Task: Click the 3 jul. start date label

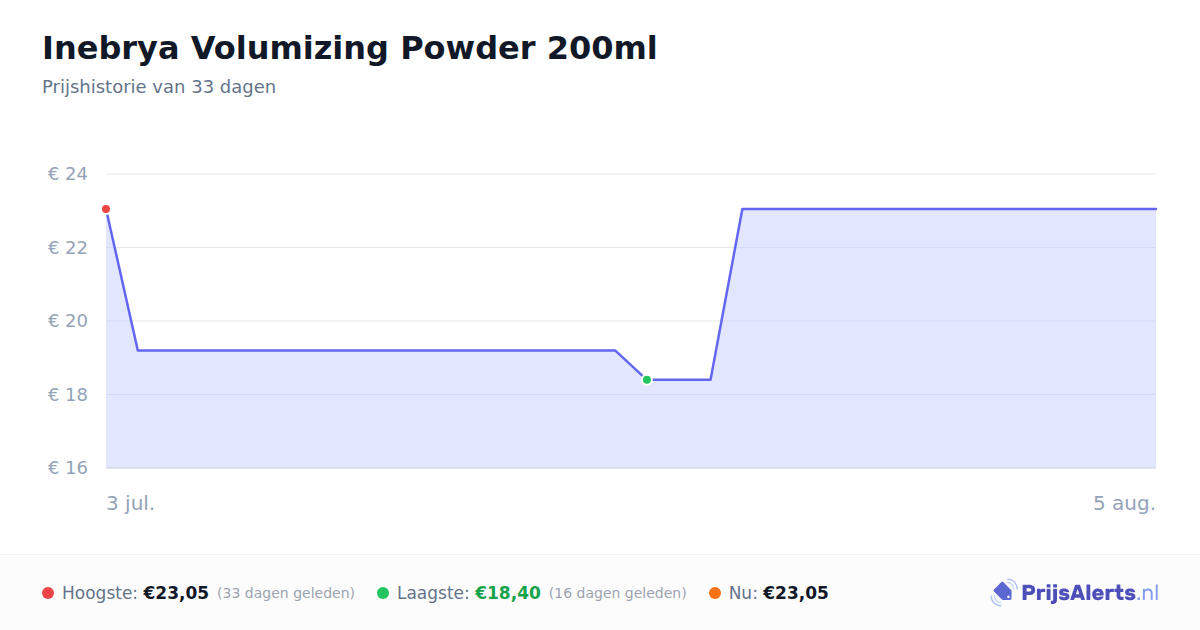Action: pyautogui.click(x=131, y=503)
